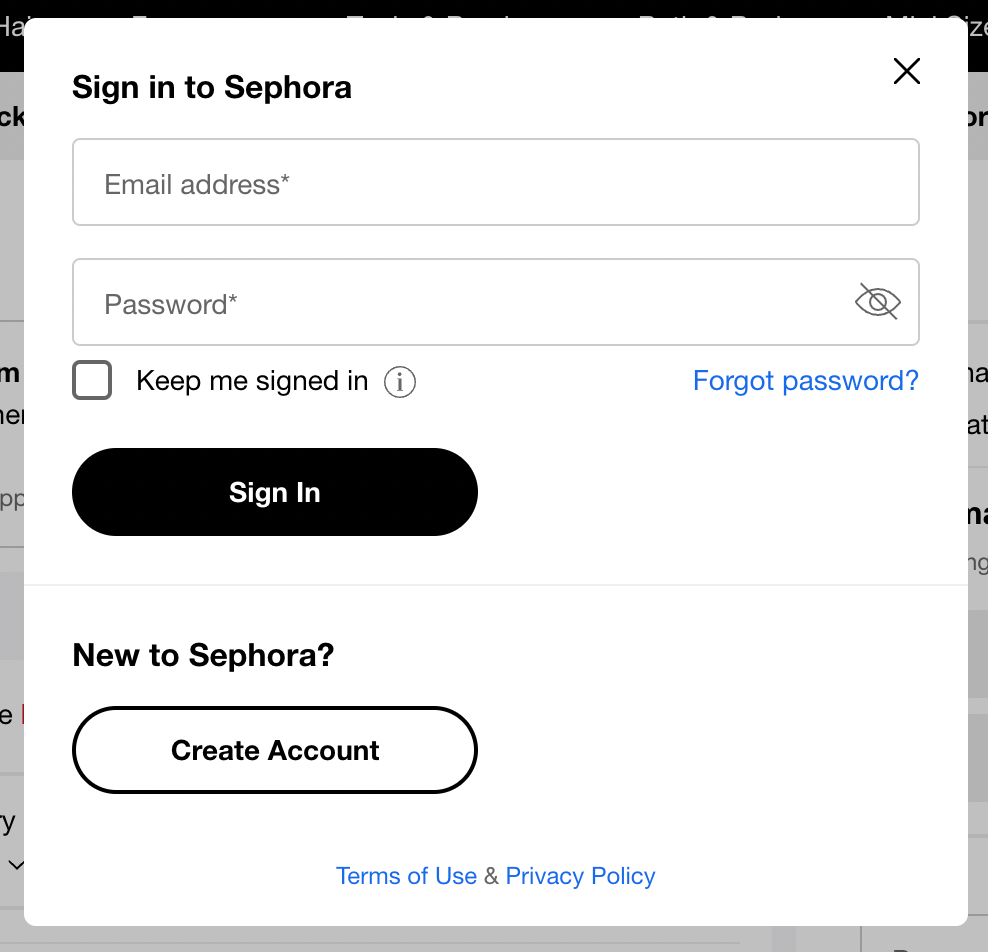Close the Sign in to Sephora dialog

(907, 71)
